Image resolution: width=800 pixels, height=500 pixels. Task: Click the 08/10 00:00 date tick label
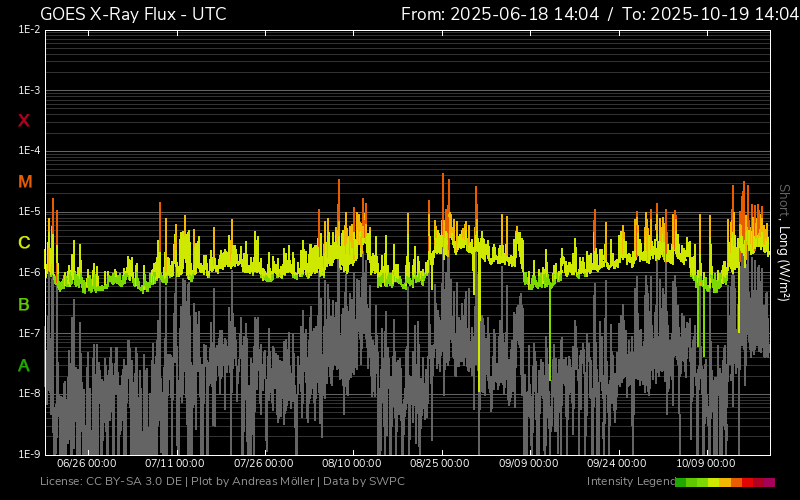(x=352, y=464)
